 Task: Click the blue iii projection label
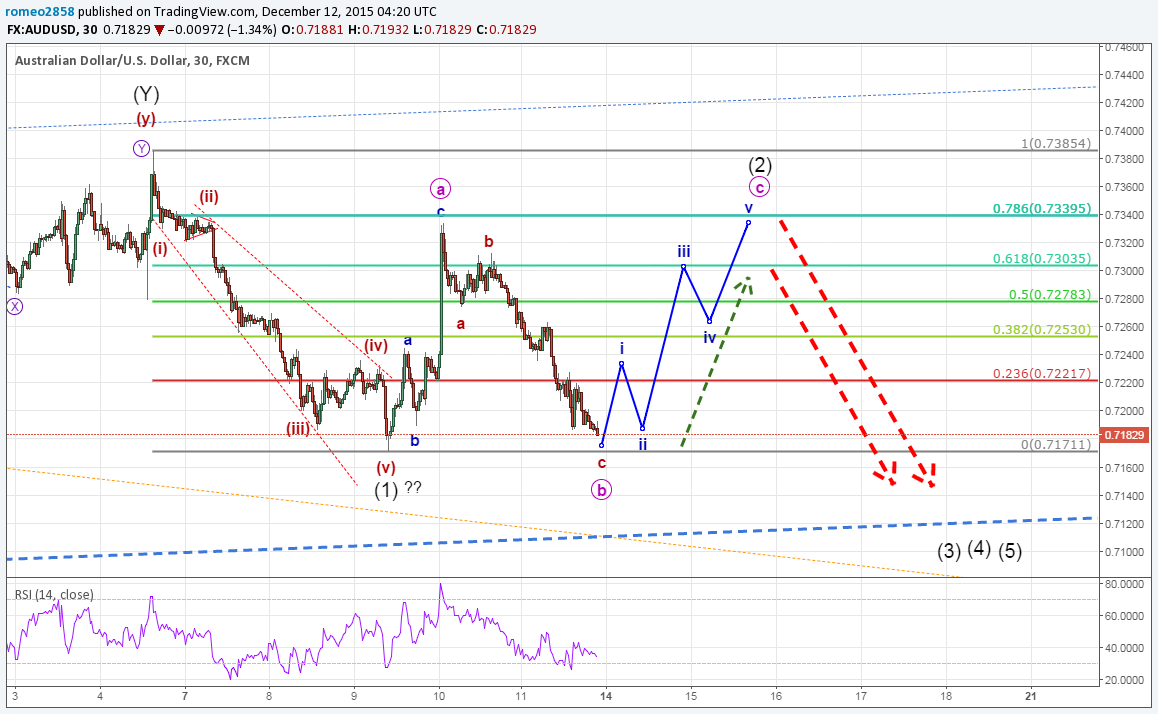pyautogui.click(x=684, y=251)
